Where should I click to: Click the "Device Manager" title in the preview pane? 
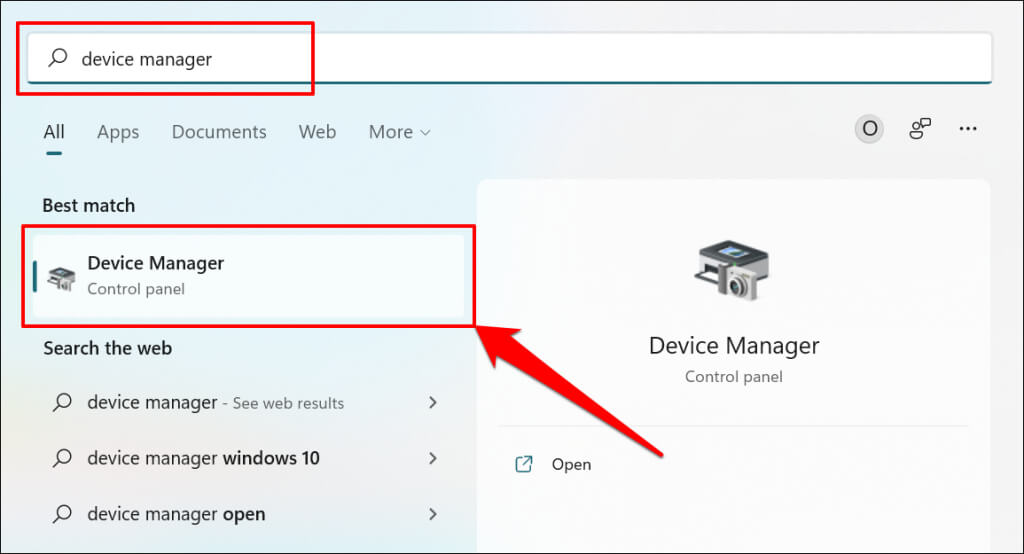734,346
